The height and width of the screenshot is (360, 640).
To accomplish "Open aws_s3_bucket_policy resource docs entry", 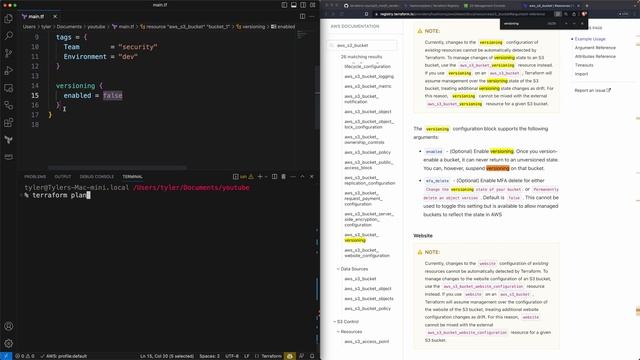I will (x=367, y=152).
